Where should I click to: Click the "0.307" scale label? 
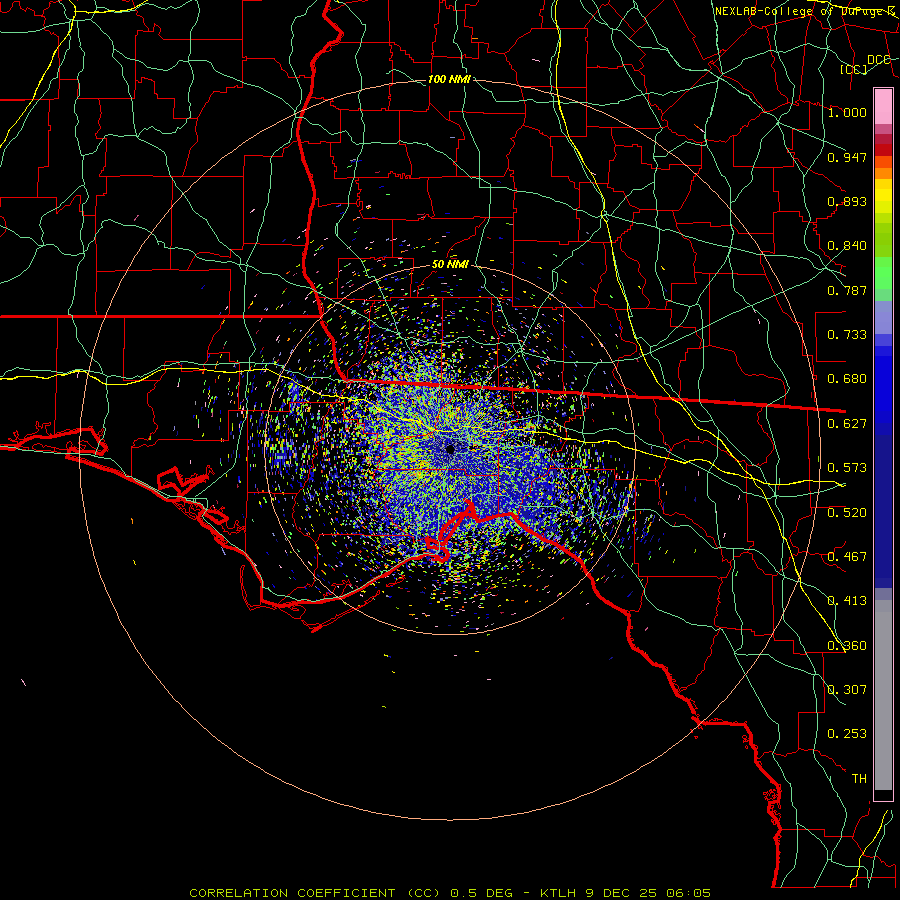click(847, 690)
